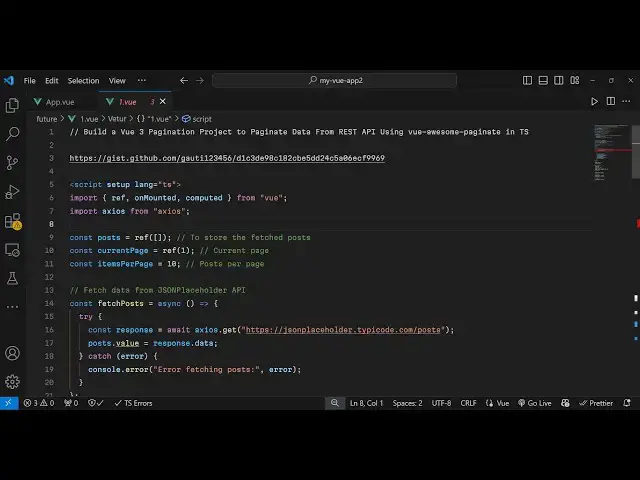Open the Edit menu
Image resolution: width=640 pixels, height=480 pixels.
[51, 81]
